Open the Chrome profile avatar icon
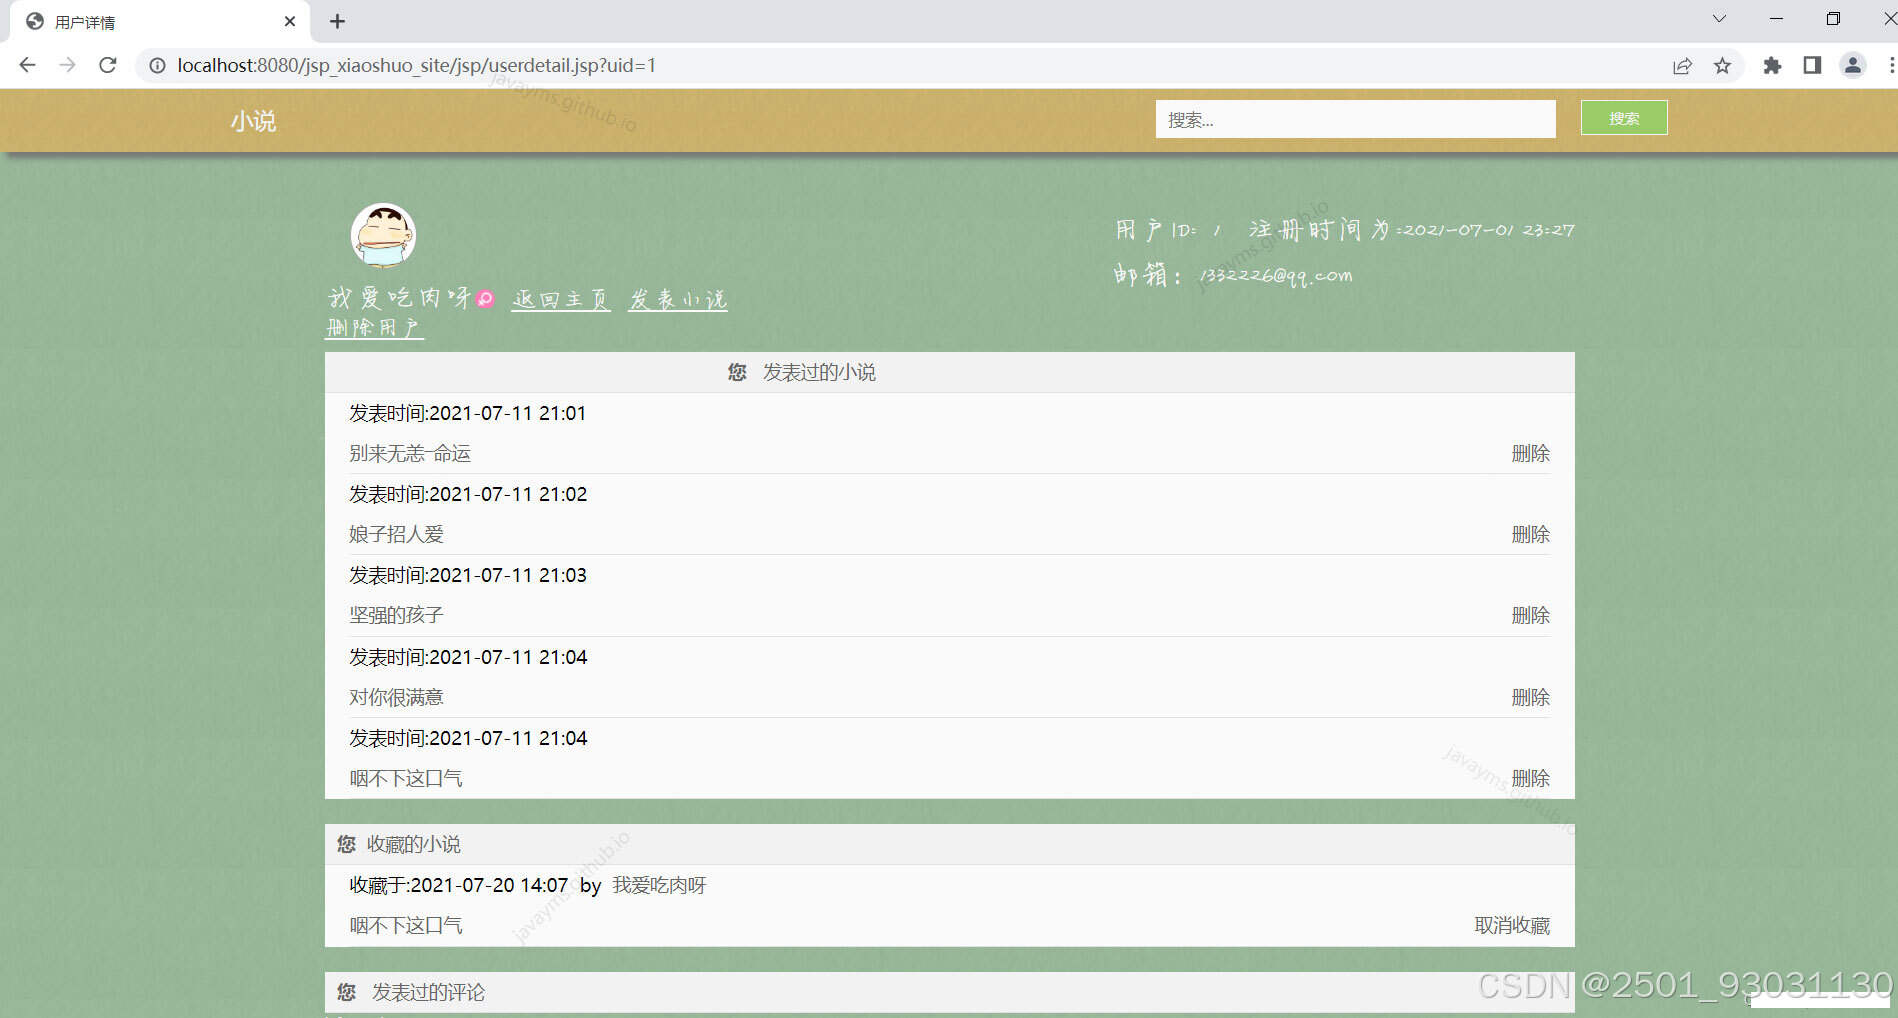Screen dimensions: 1898x1018 (1852, 65)
